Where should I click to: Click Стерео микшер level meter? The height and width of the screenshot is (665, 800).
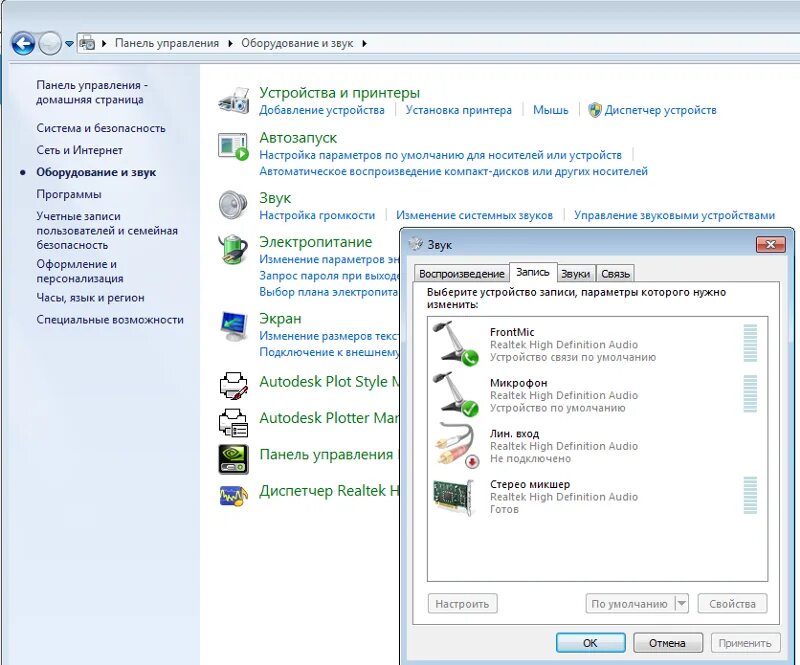pyautogui.click(x=750, y=495)
